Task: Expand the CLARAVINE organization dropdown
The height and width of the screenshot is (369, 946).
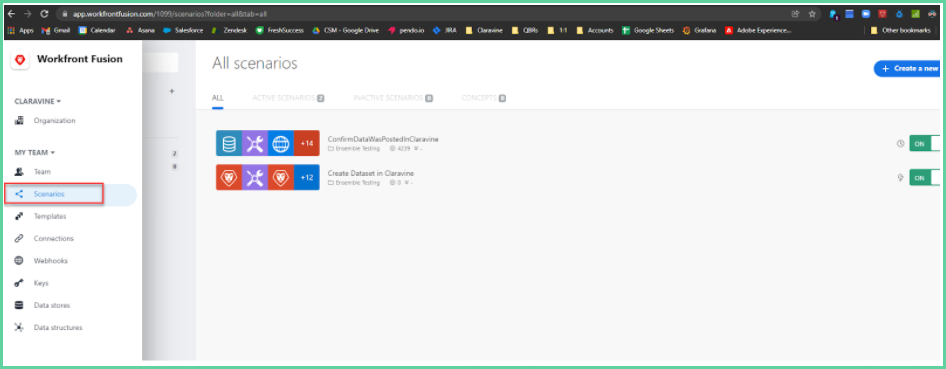Action: tap(37, 101)
